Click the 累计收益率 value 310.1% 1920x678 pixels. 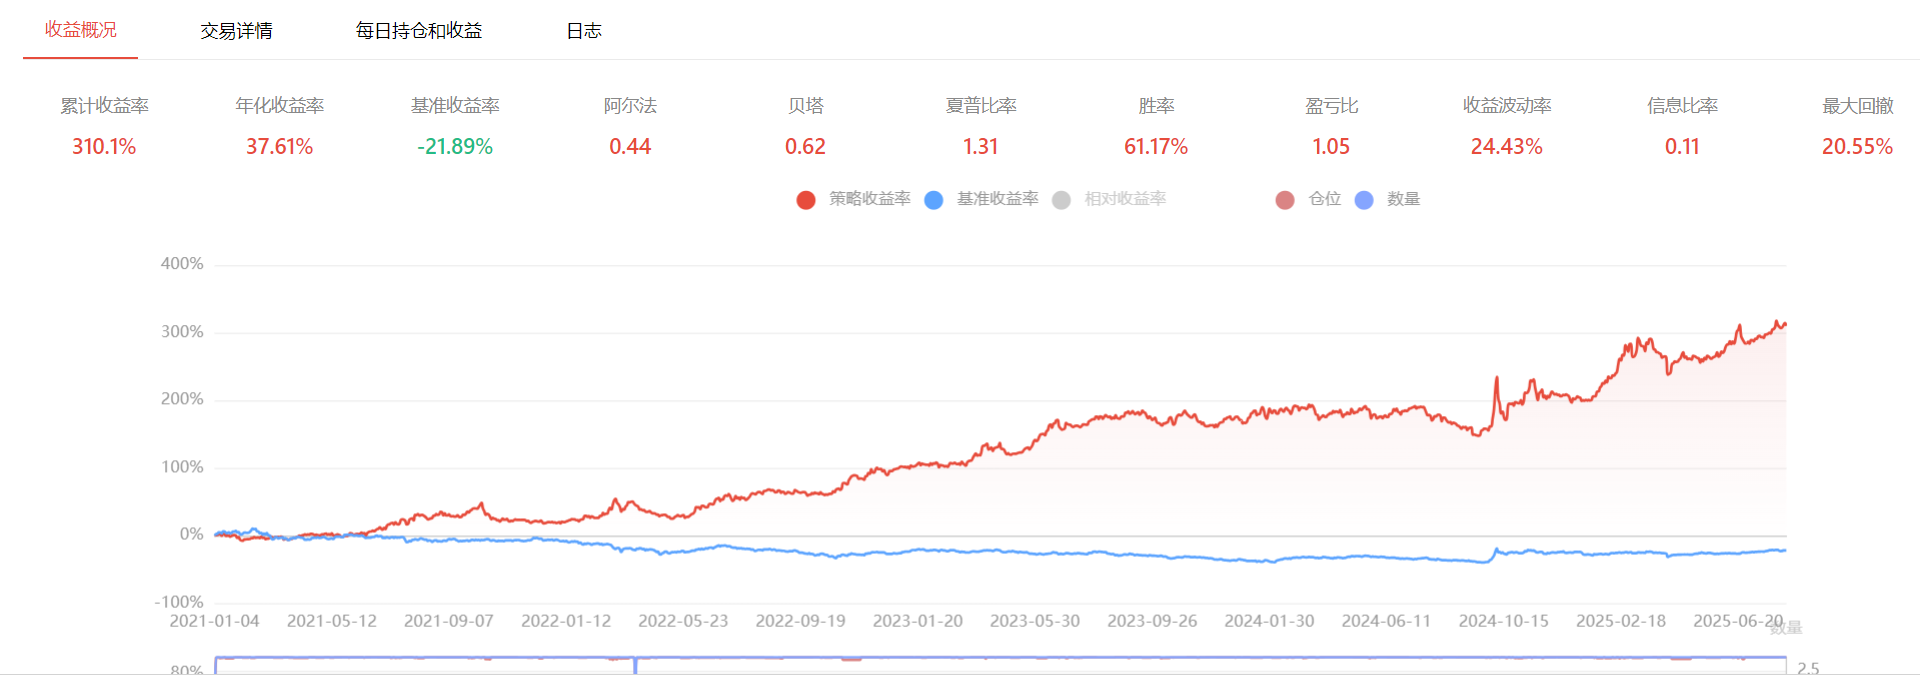(104, 147)
